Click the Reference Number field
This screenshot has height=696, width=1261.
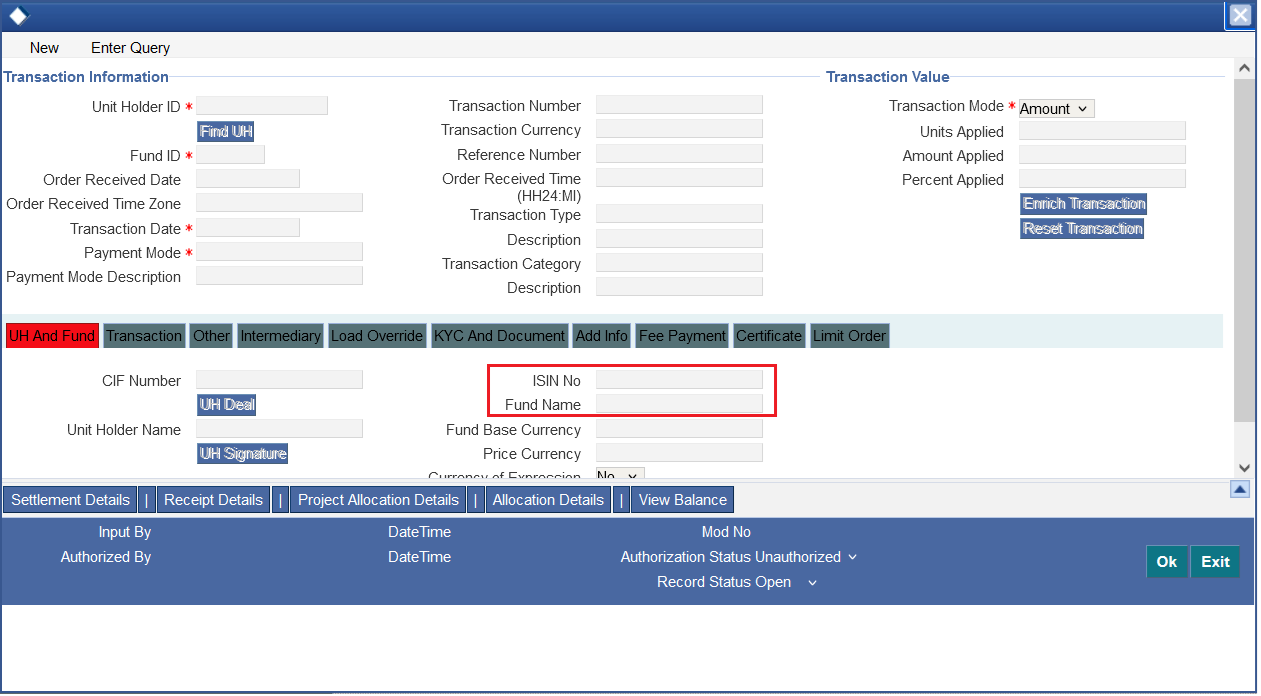679,154
